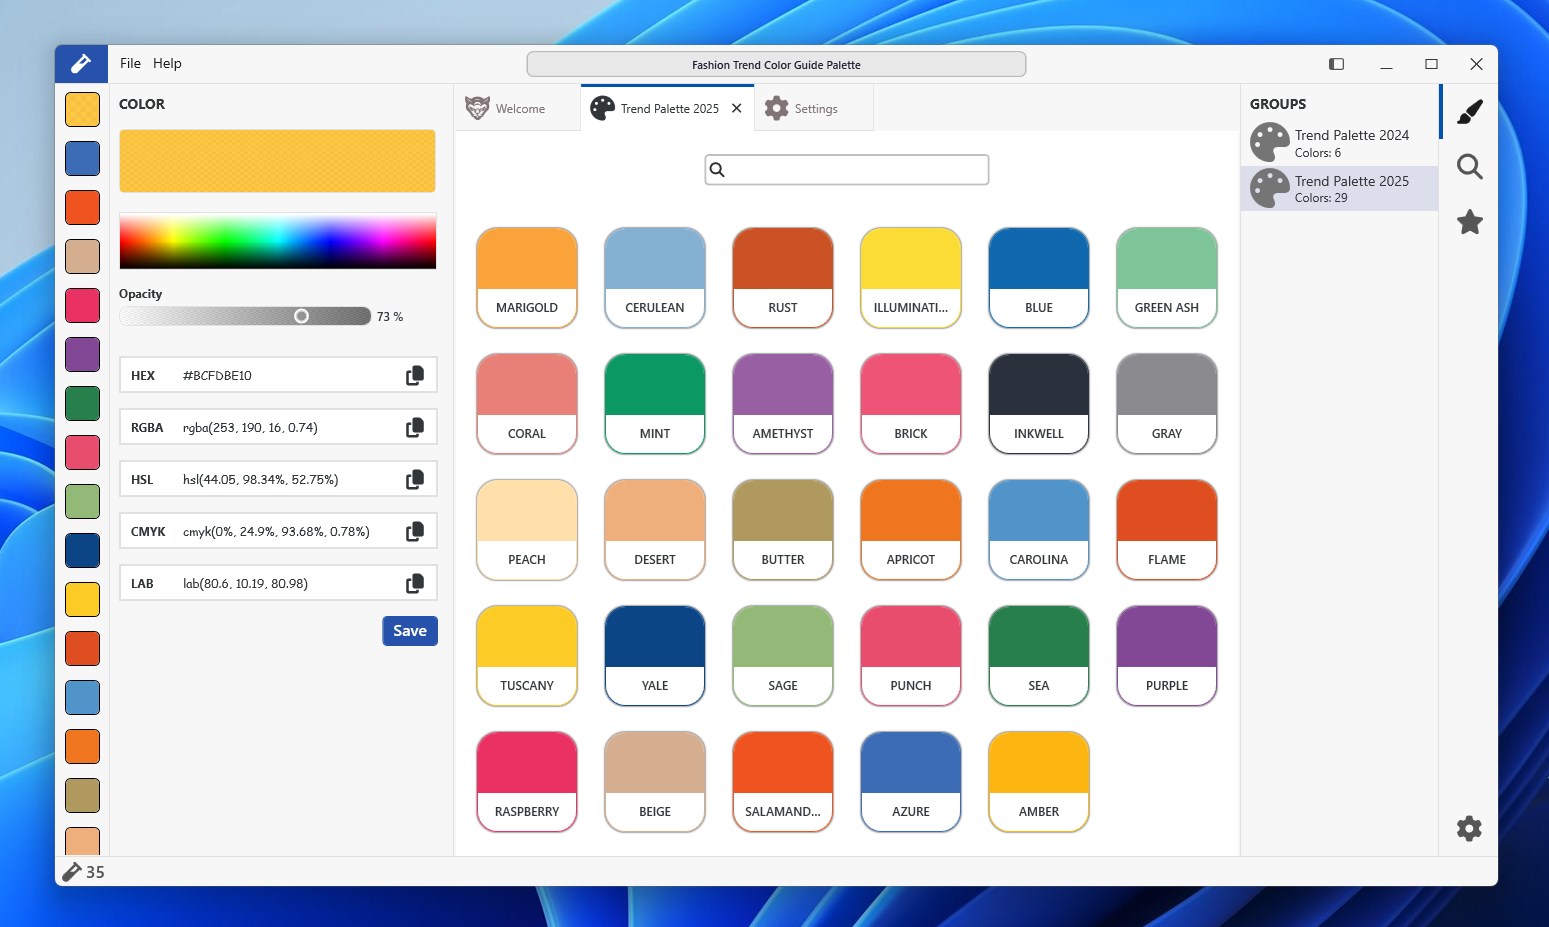The image size is (1549, 927).
Task: Edit the HEX value field
Action: click(x=278, y=375)
